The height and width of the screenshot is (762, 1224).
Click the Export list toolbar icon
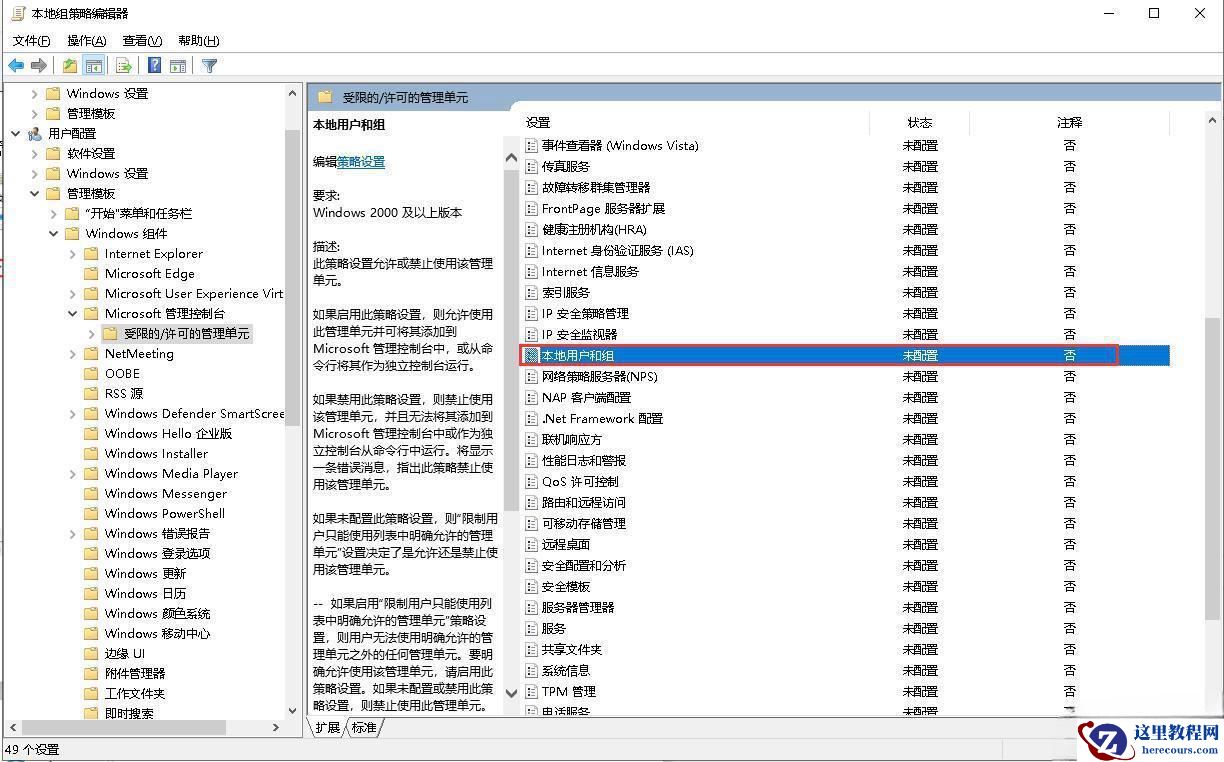coord(123,65)
